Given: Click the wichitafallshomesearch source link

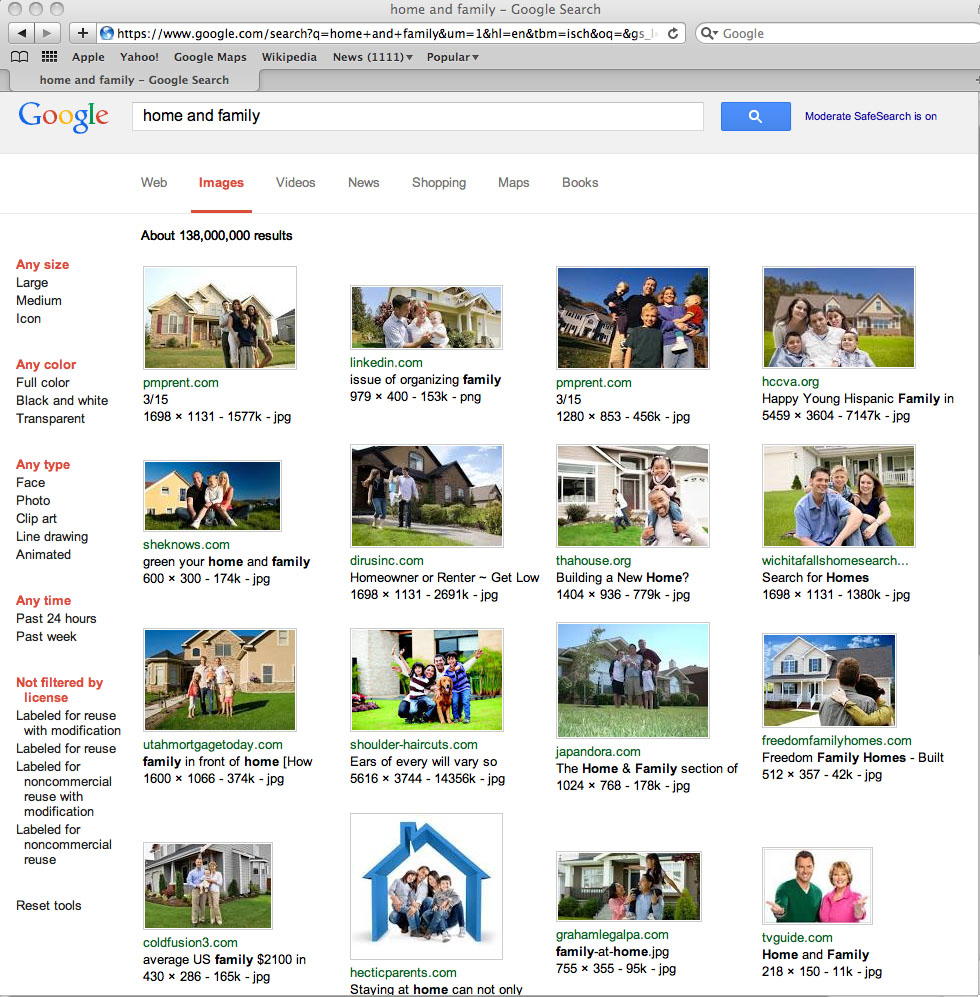Looking at the screenshot, I should [x=835, y=560].
